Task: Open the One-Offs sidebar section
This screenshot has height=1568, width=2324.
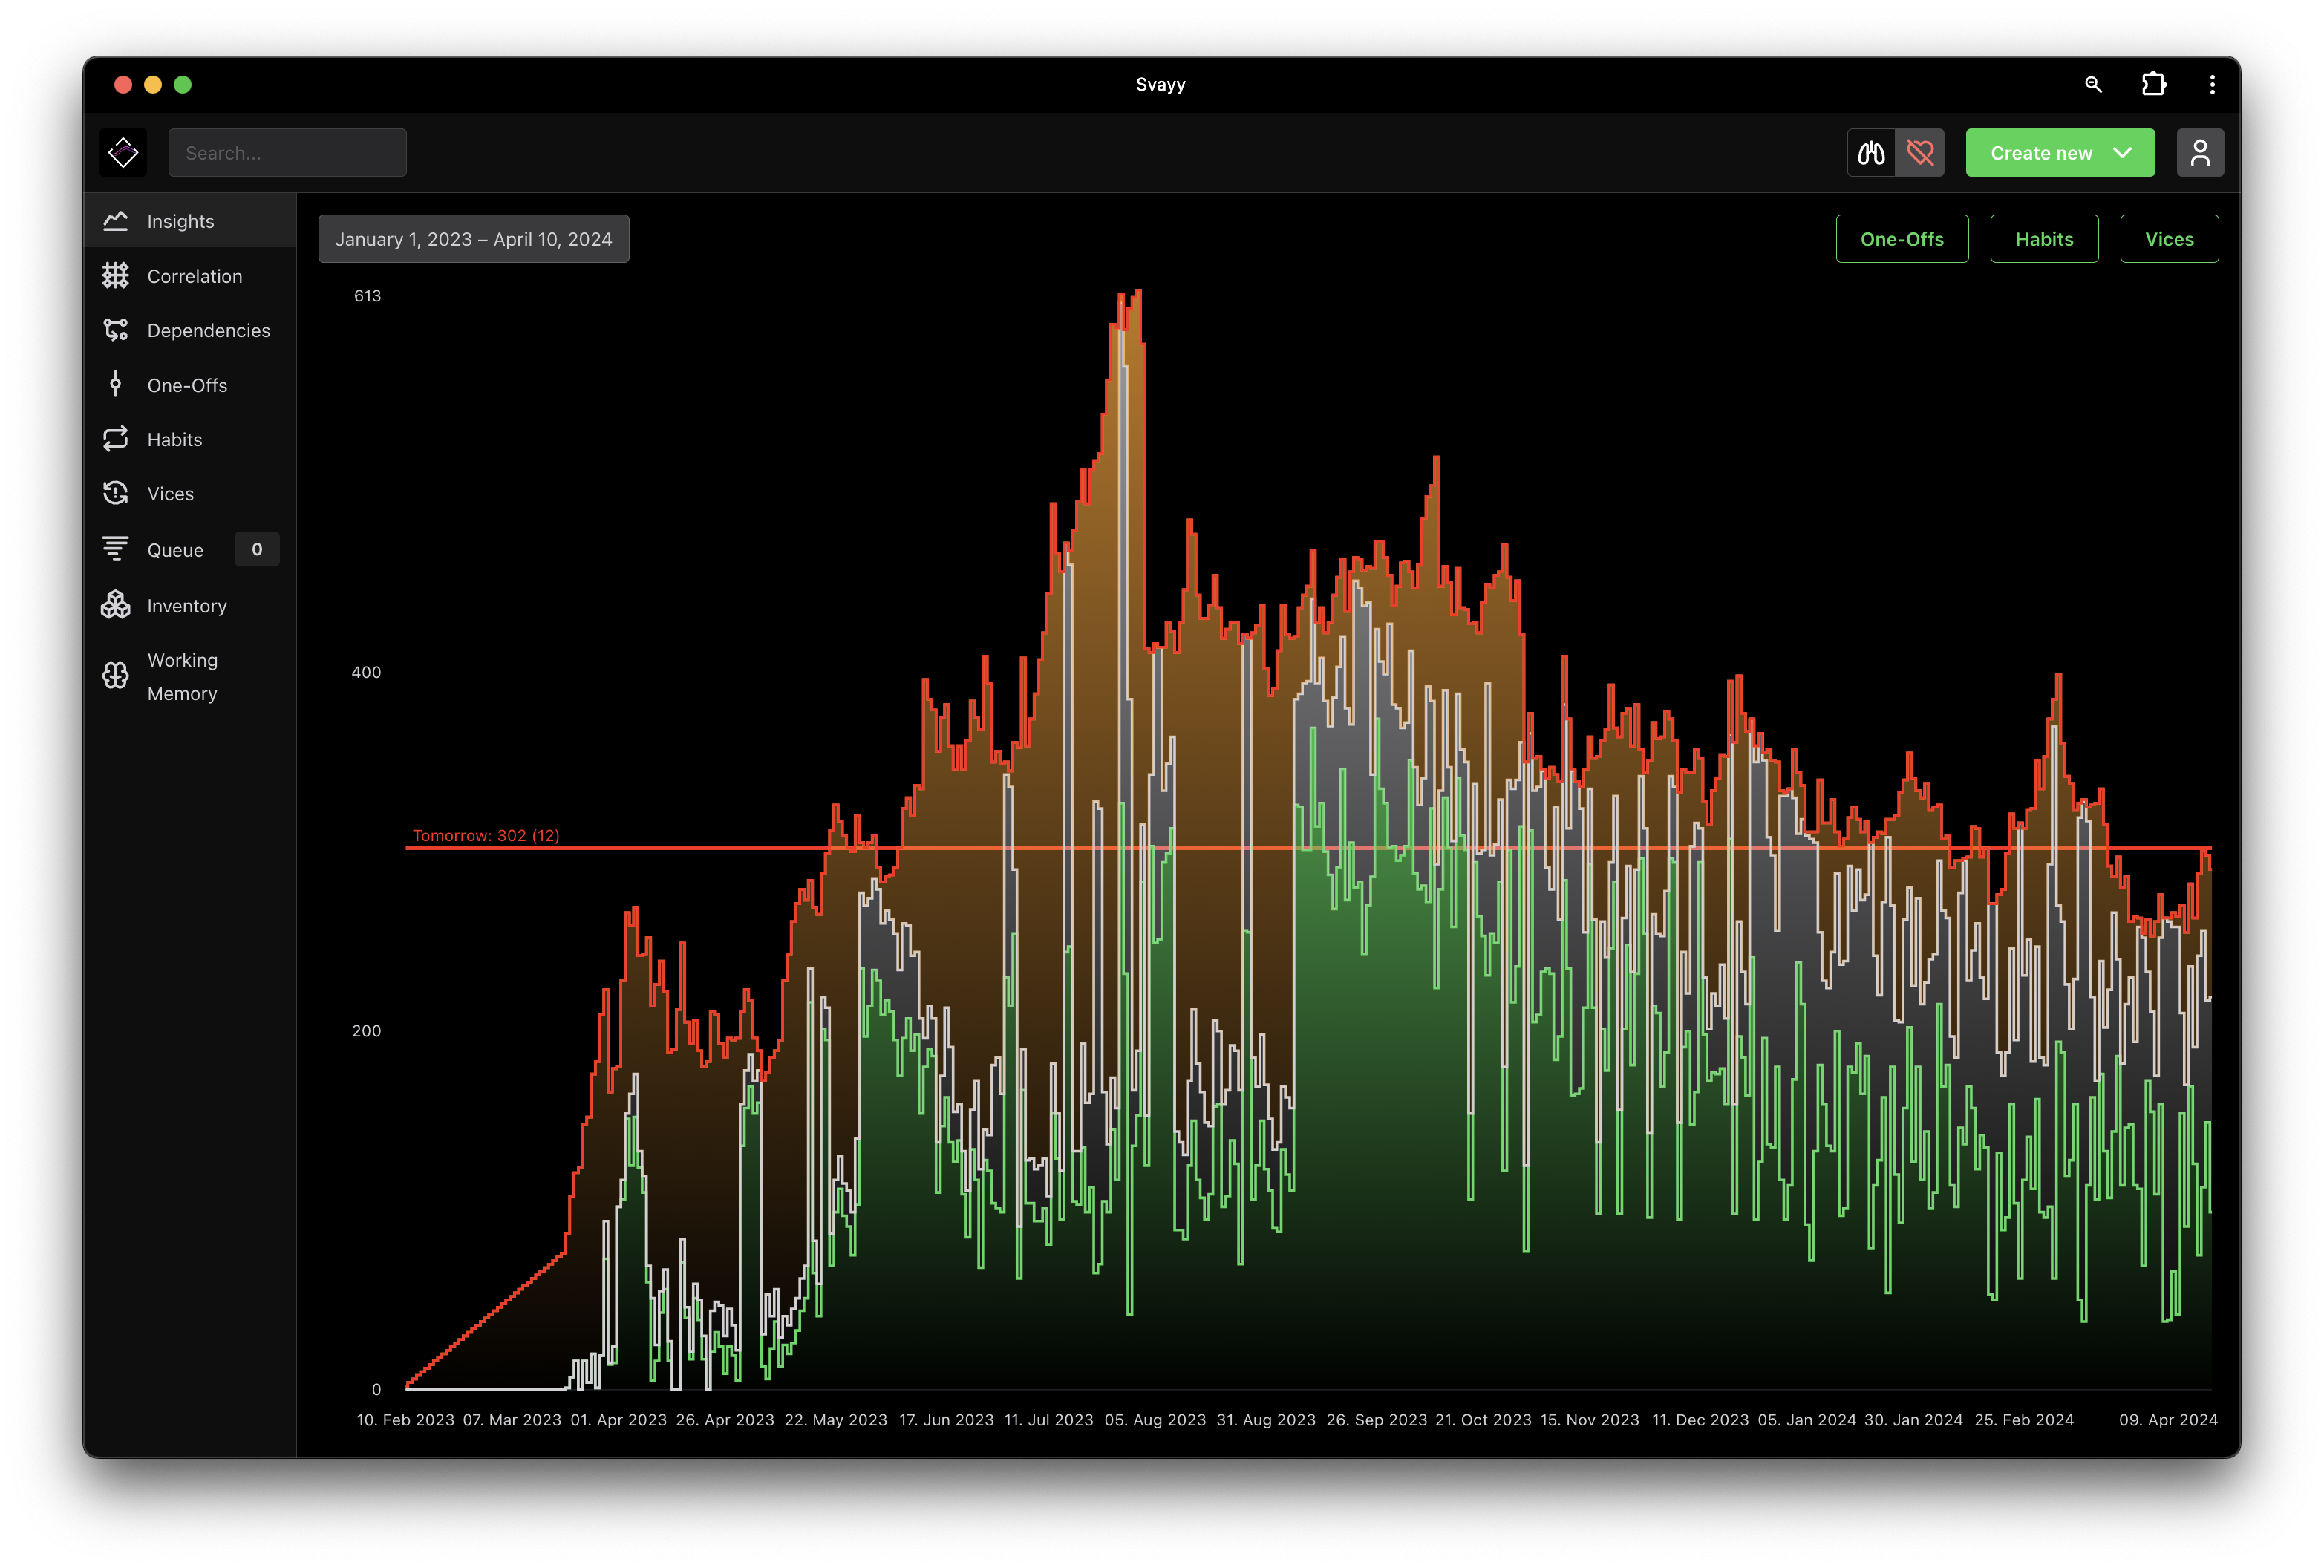Action: coord(190,385)
